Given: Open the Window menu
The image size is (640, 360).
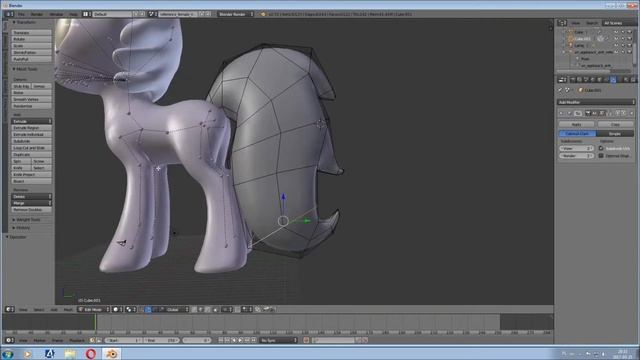Looking at the screenshot, I should [x=56, y=14].
